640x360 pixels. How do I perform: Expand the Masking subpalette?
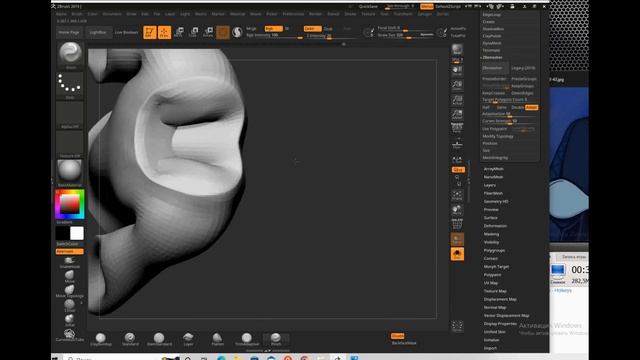click(491, 234)
